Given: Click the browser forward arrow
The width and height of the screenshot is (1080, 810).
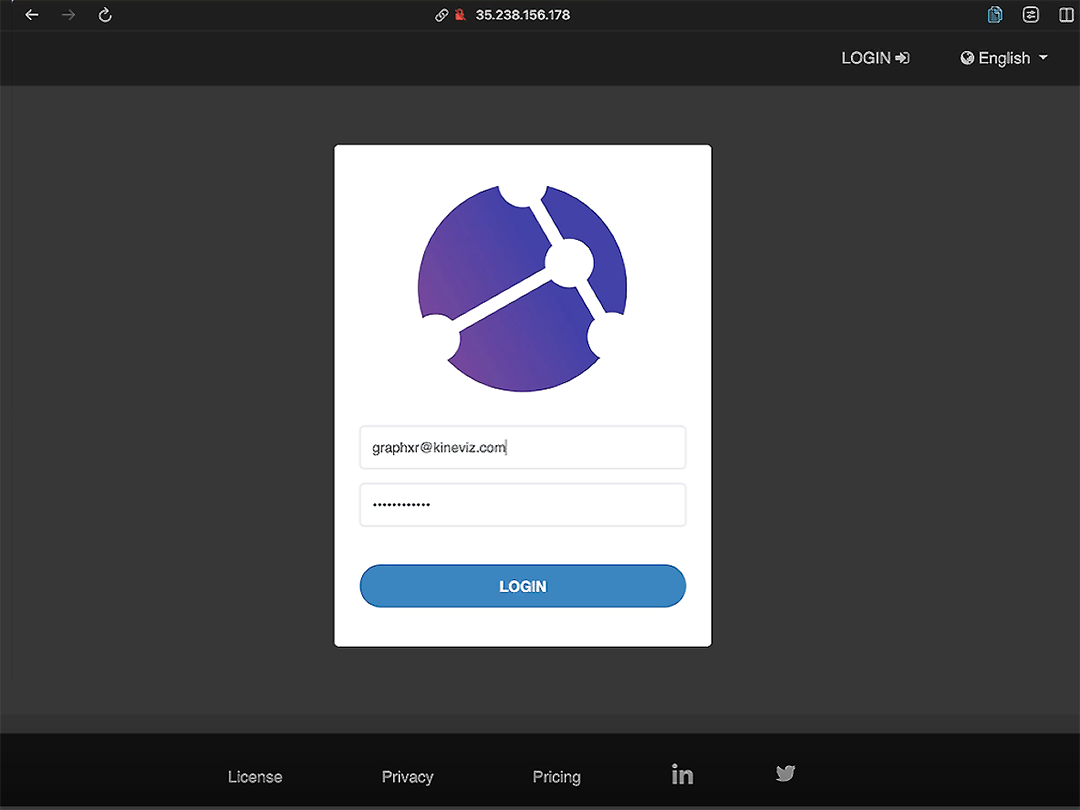Looking at the screenshot, I should coord(68,14).
